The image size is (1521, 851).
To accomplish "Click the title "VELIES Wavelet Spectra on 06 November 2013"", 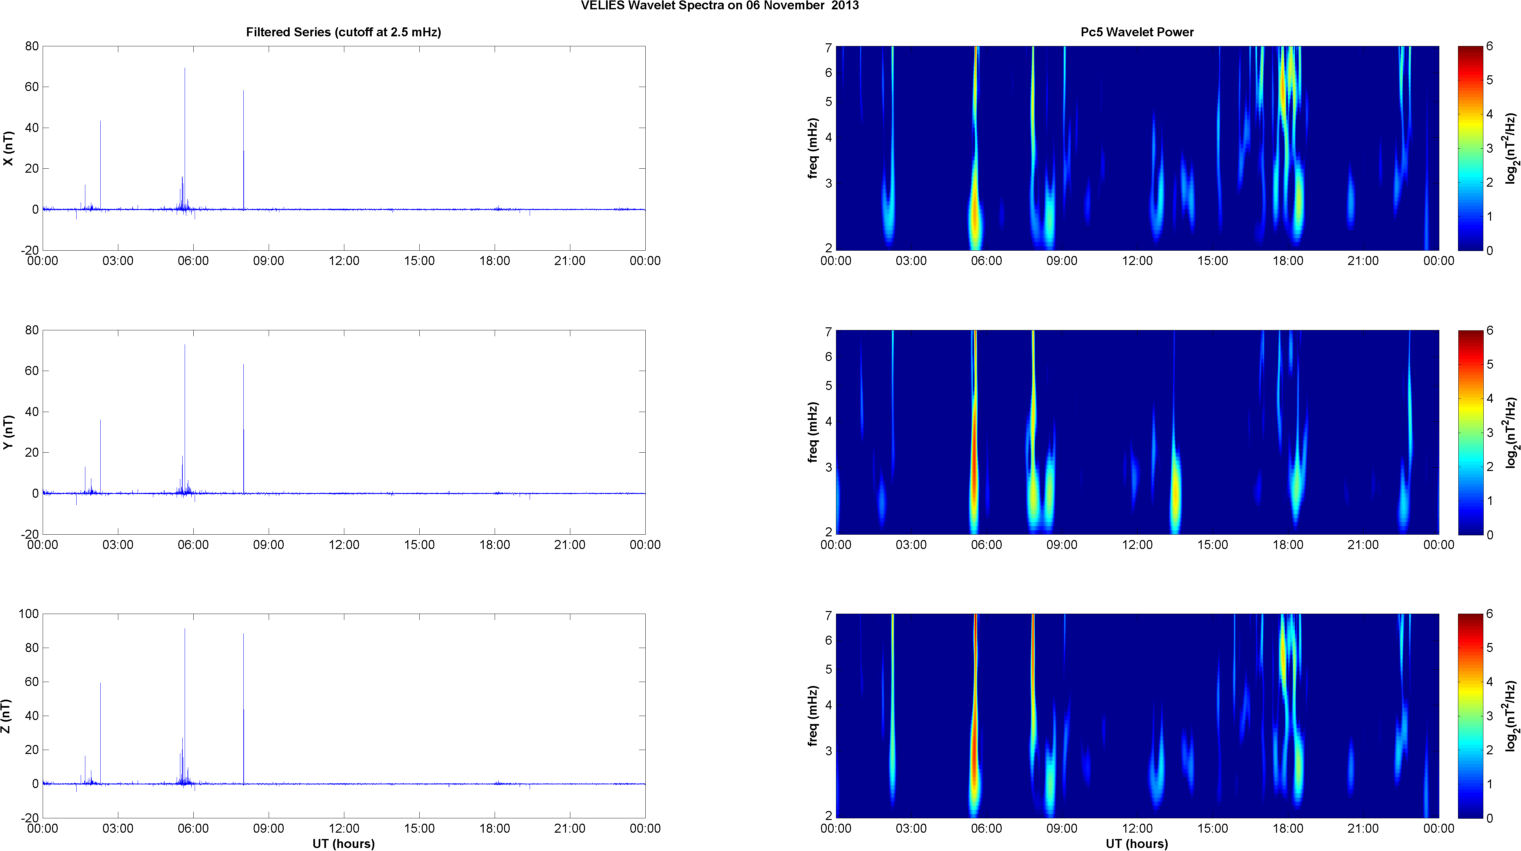I will click(x=719, y=6).
